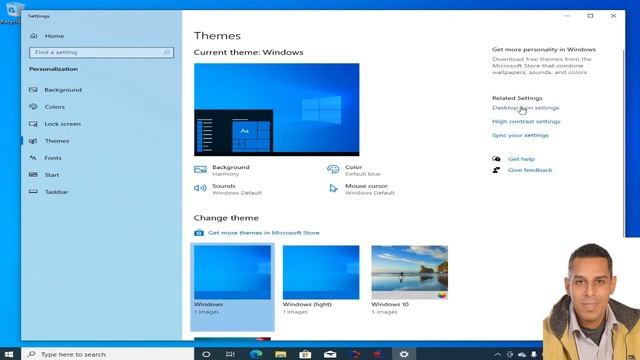The image size is (640, 360).
Task: Click the Fonts icon in the sidebar
Action: 33,158
